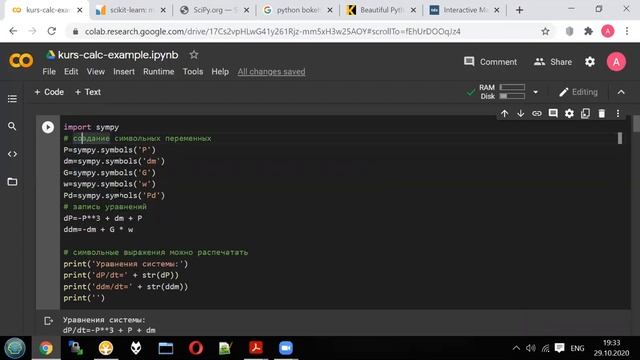The image size is (640, 360).
Task: Click the RAM usage bar
Action: [x=512, y=87]
